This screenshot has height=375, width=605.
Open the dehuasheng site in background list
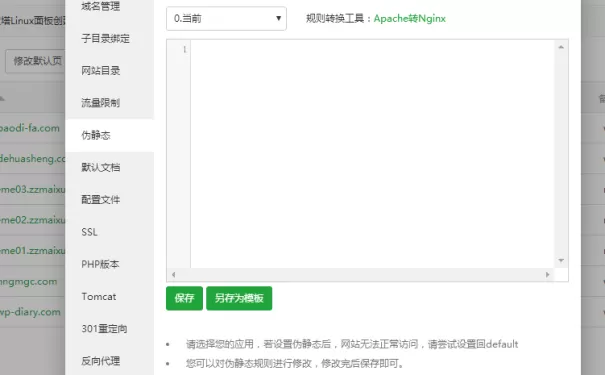coord(32,159)
